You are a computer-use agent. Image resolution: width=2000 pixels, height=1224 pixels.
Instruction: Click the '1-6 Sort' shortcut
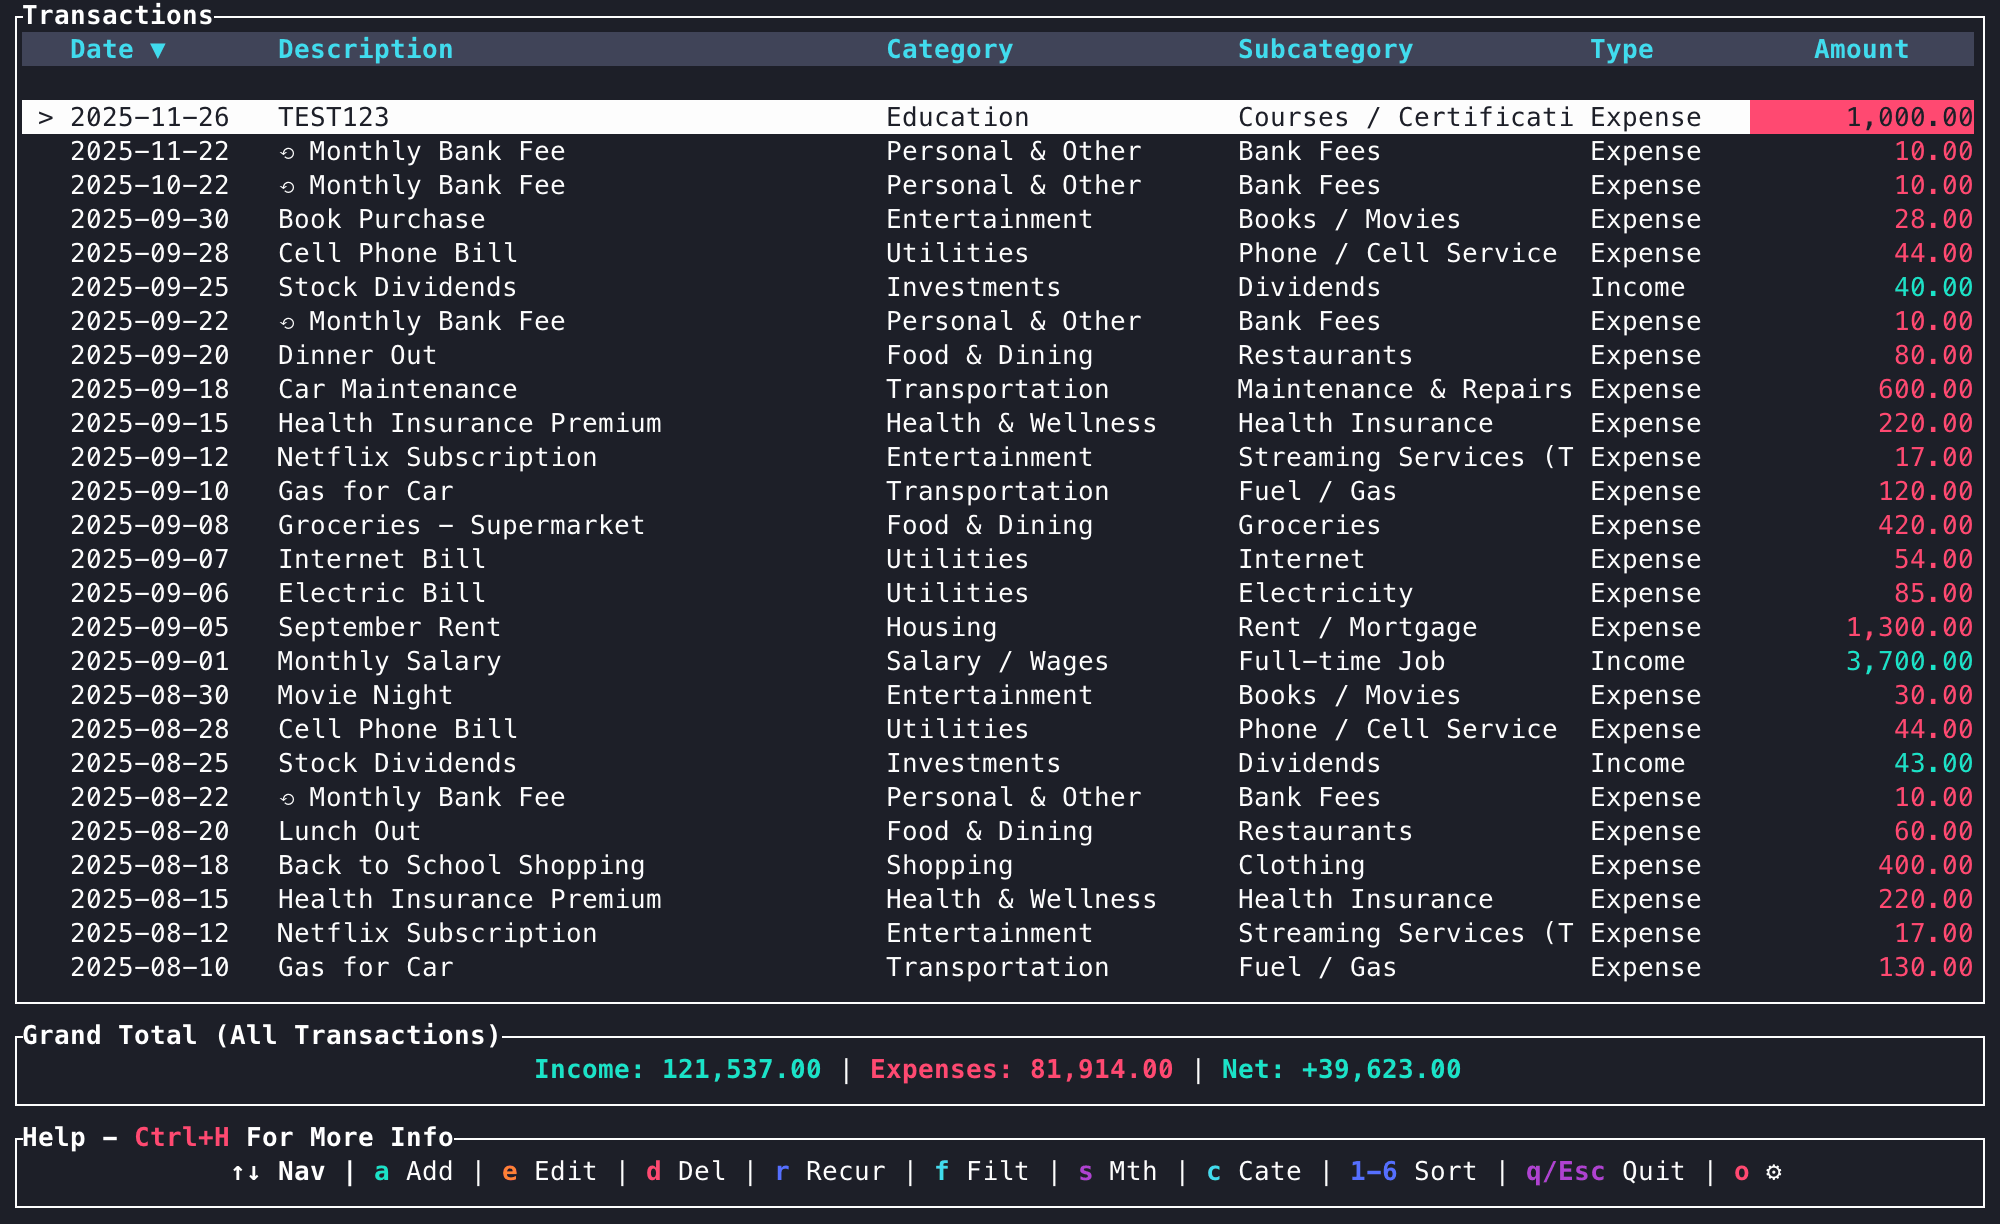click(1413, 1171)
